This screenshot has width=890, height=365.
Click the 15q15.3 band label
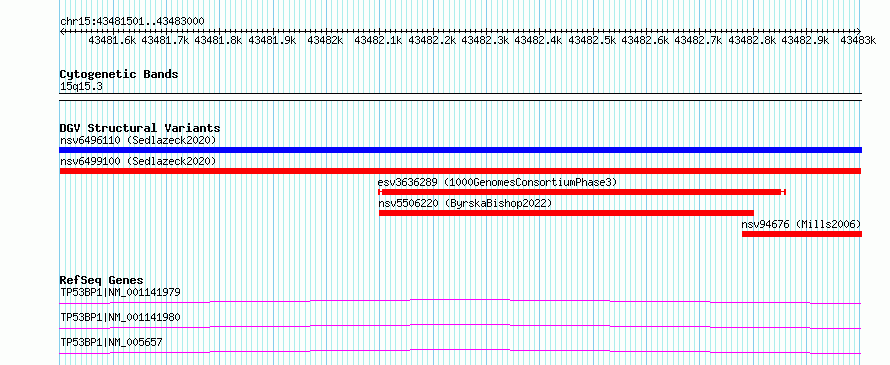click(81, 87)
